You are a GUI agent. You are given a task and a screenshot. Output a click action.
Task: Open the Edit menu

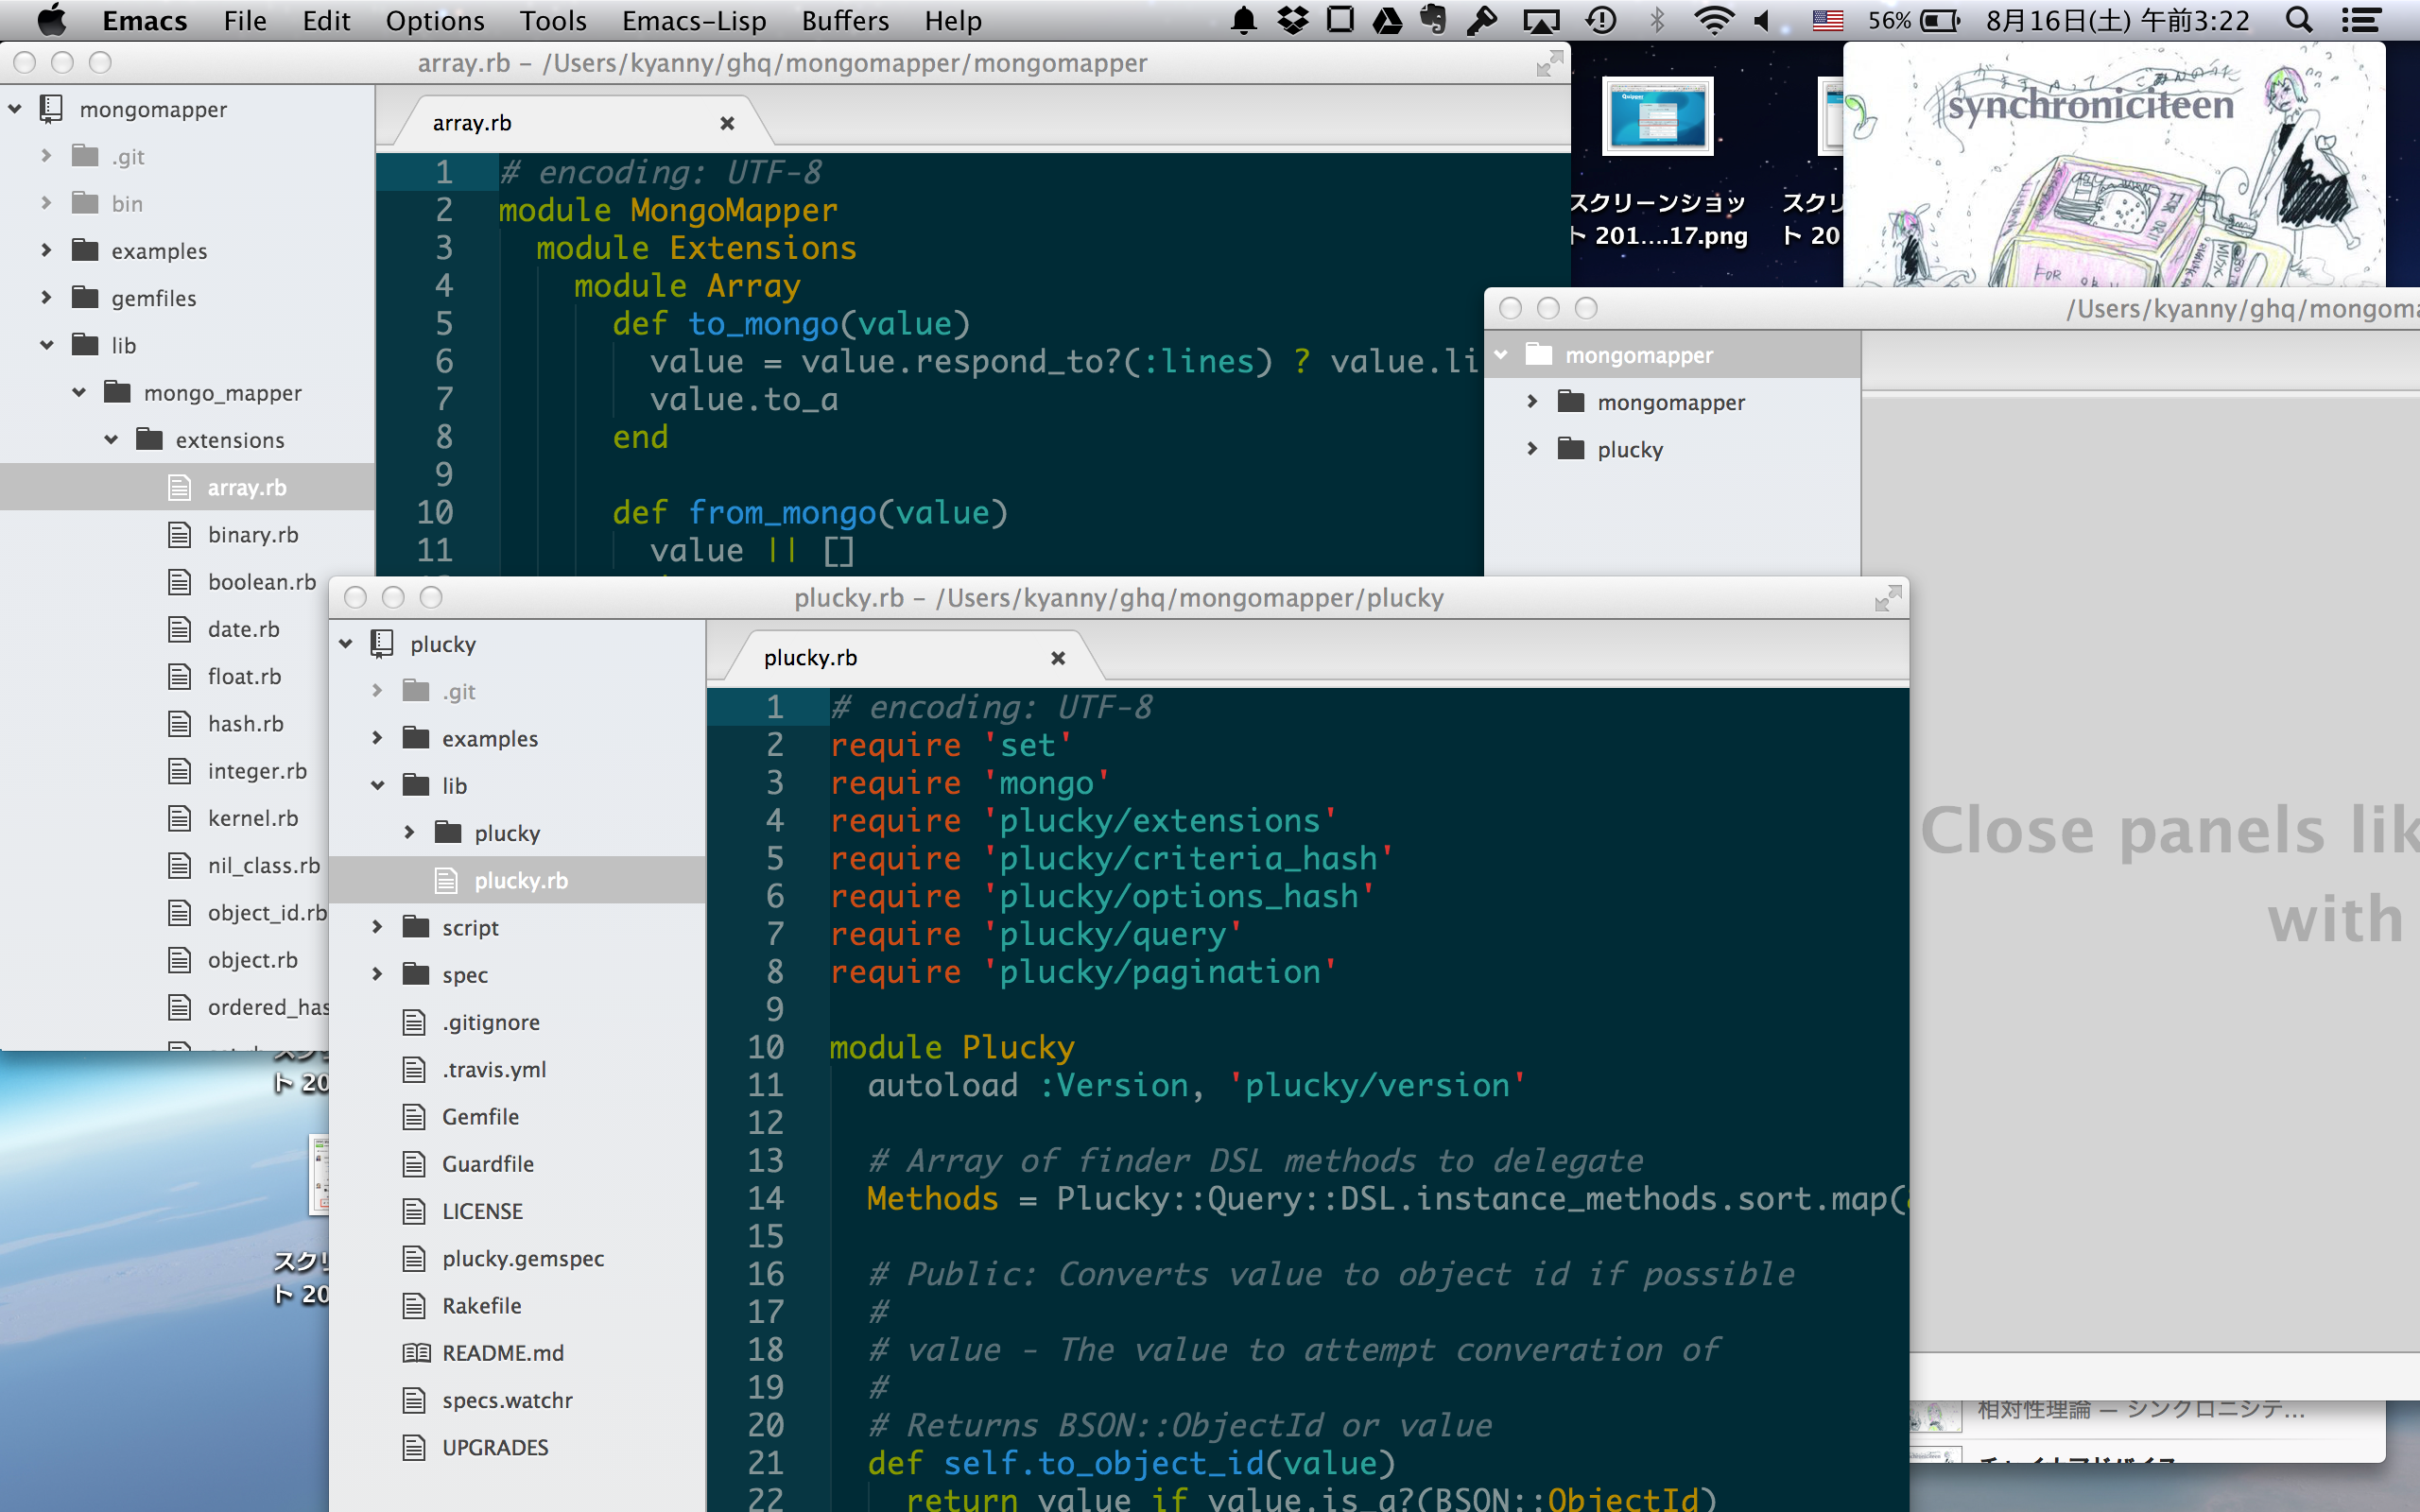pyautogui.click(x=326, y=20)
